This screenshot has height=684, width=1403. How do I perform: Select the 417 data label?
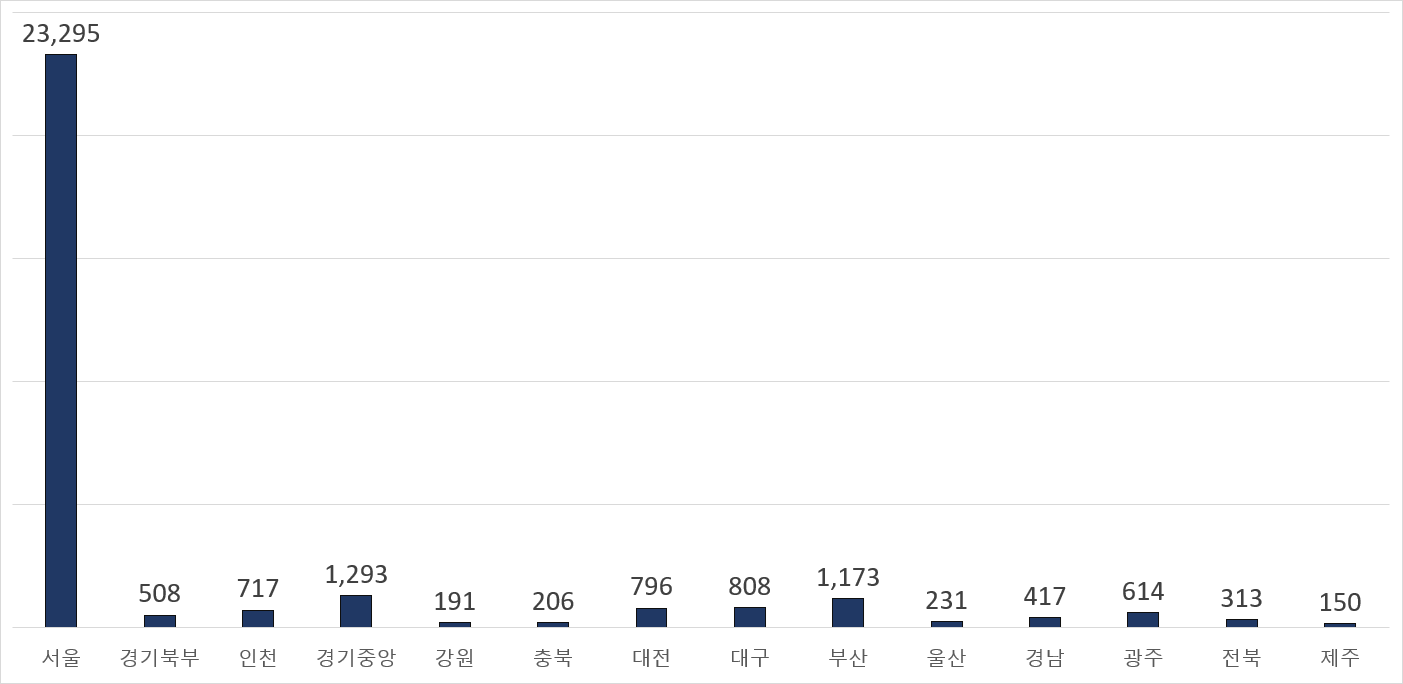point(1044,597)
